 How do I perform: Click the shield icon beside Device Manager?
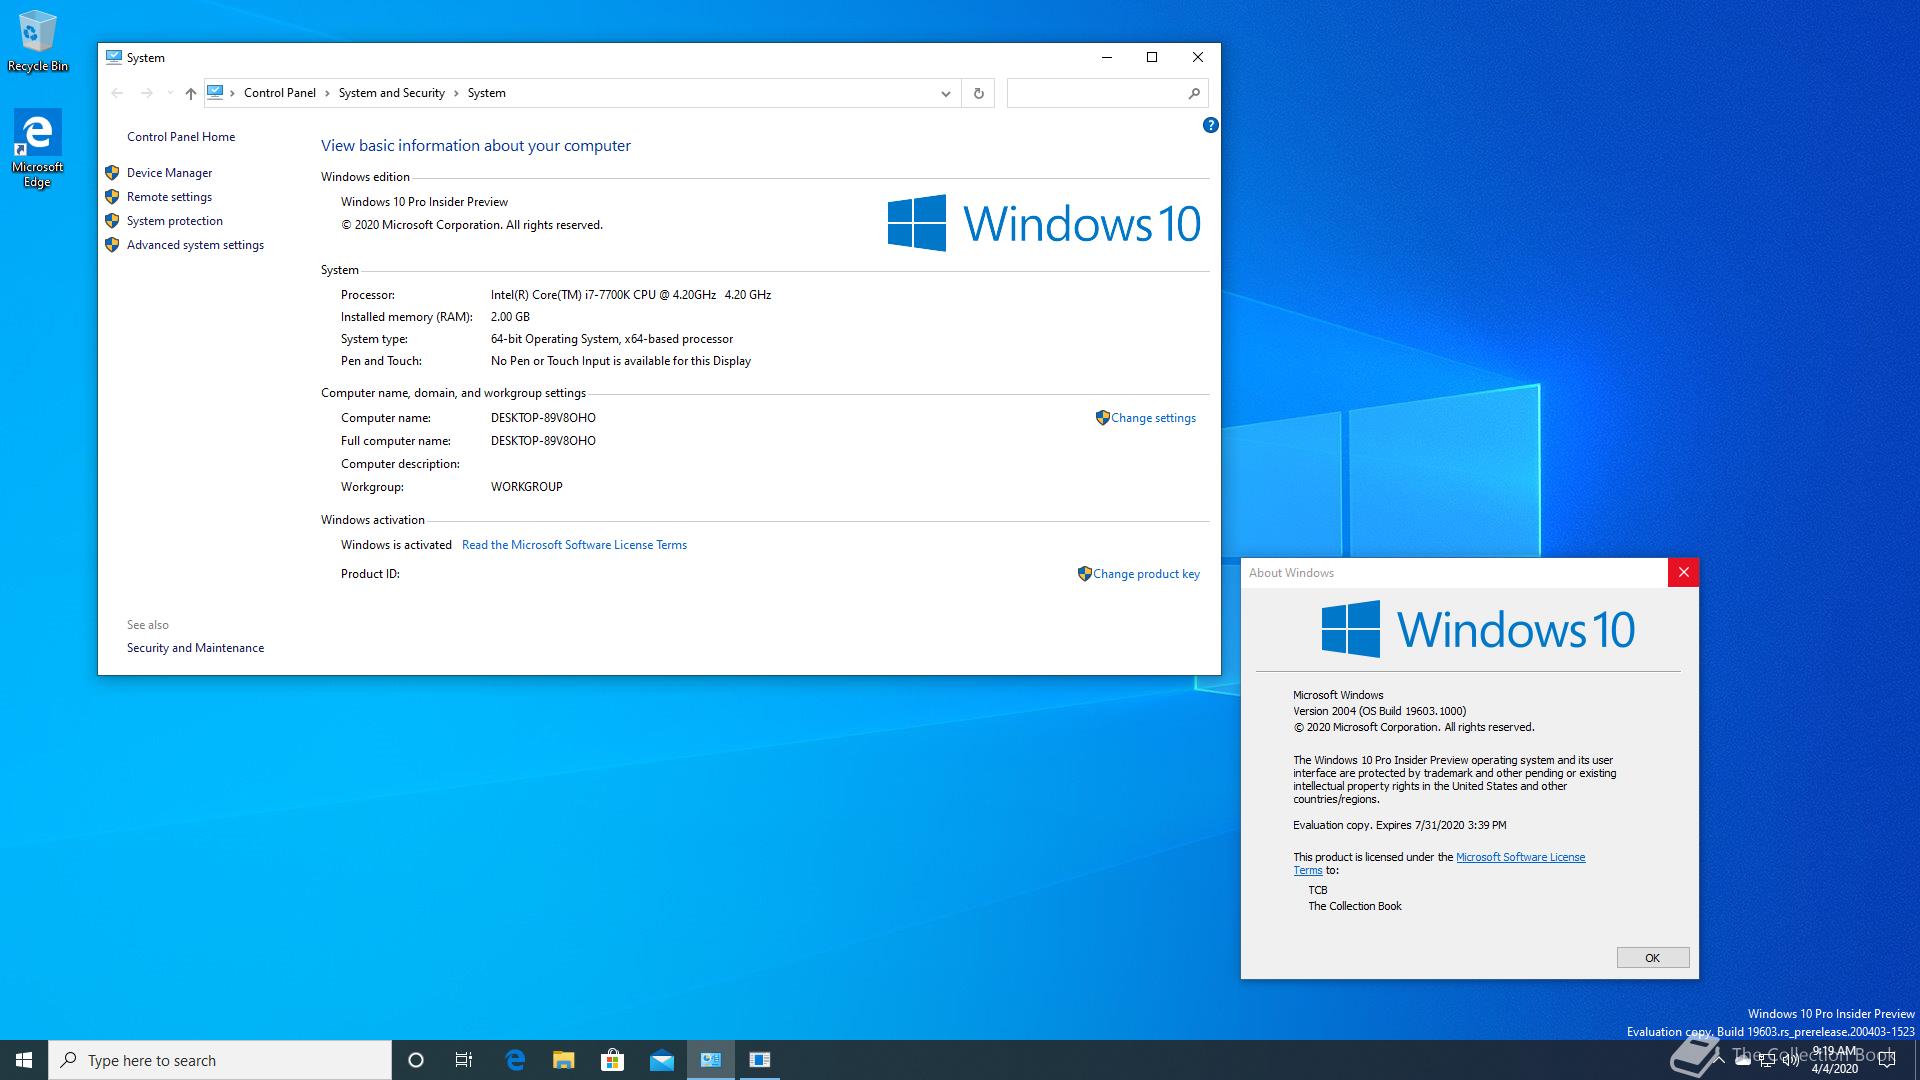[x=112, y=173]
